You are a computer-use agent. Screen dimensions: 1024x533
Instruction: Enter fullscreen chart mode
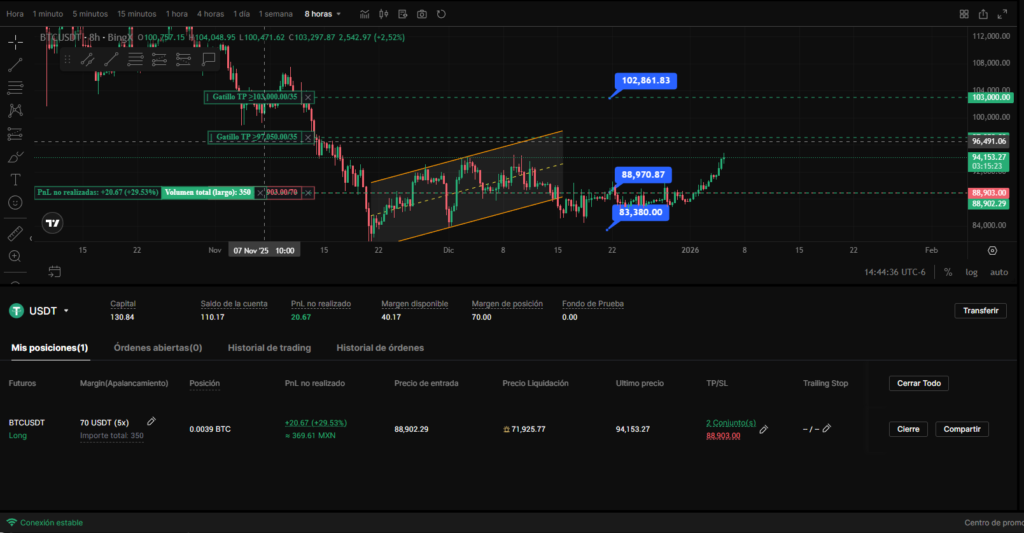(983, 14)
